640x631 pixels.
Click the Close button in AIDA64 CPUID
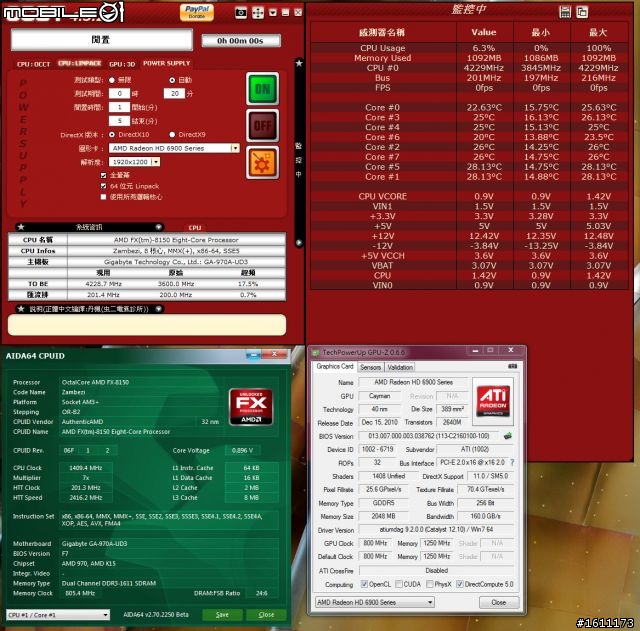266,615
